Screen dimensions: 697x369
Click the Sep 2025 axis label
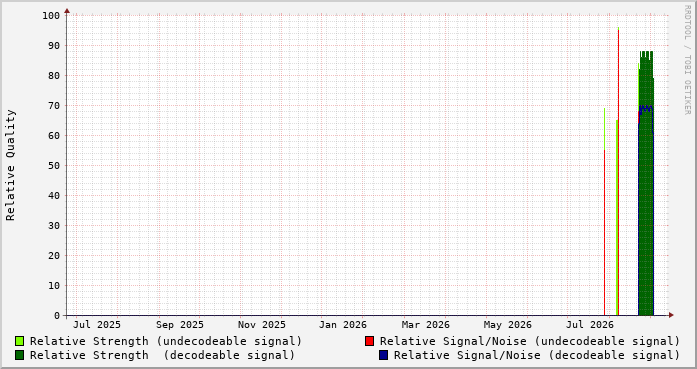pos(180,325)
